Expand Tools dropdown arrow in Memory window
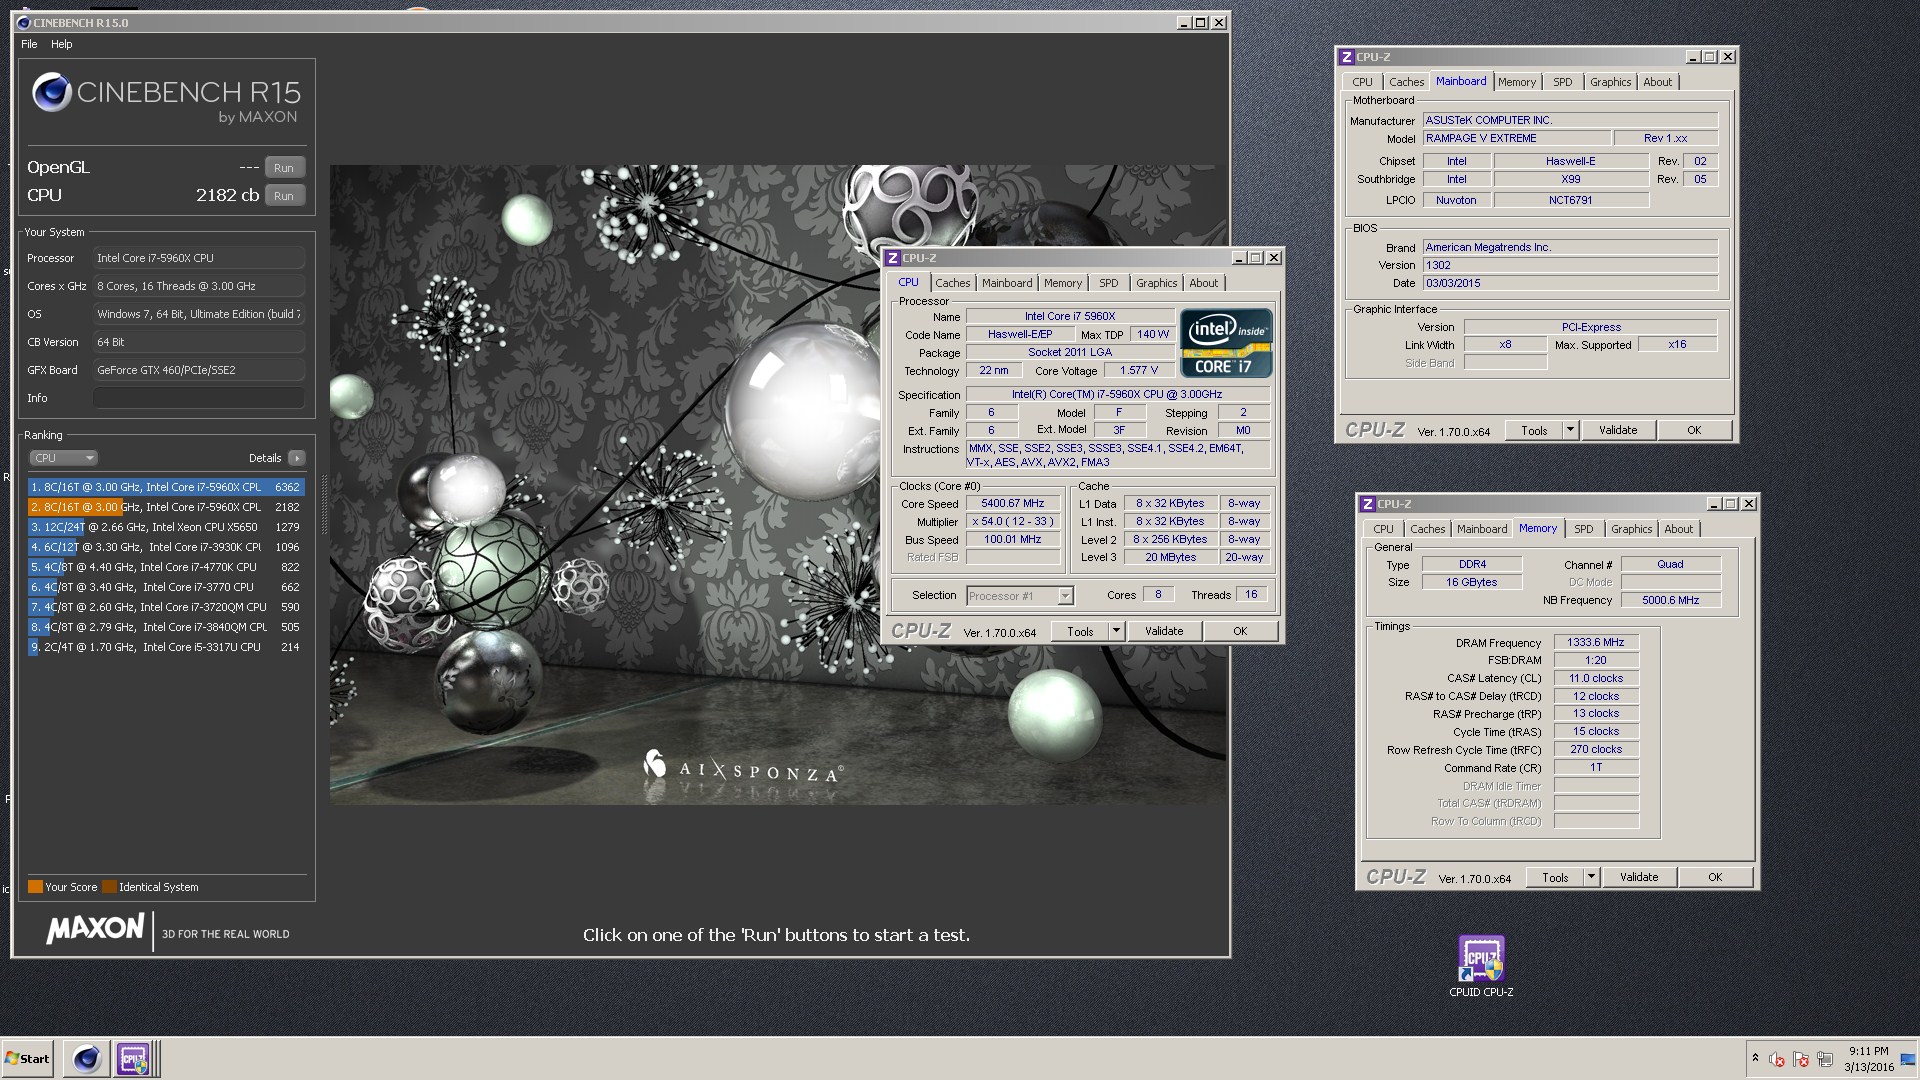Viewport: 1920px width, 1080px height. pyautogui.click(x=1591, y=877)
